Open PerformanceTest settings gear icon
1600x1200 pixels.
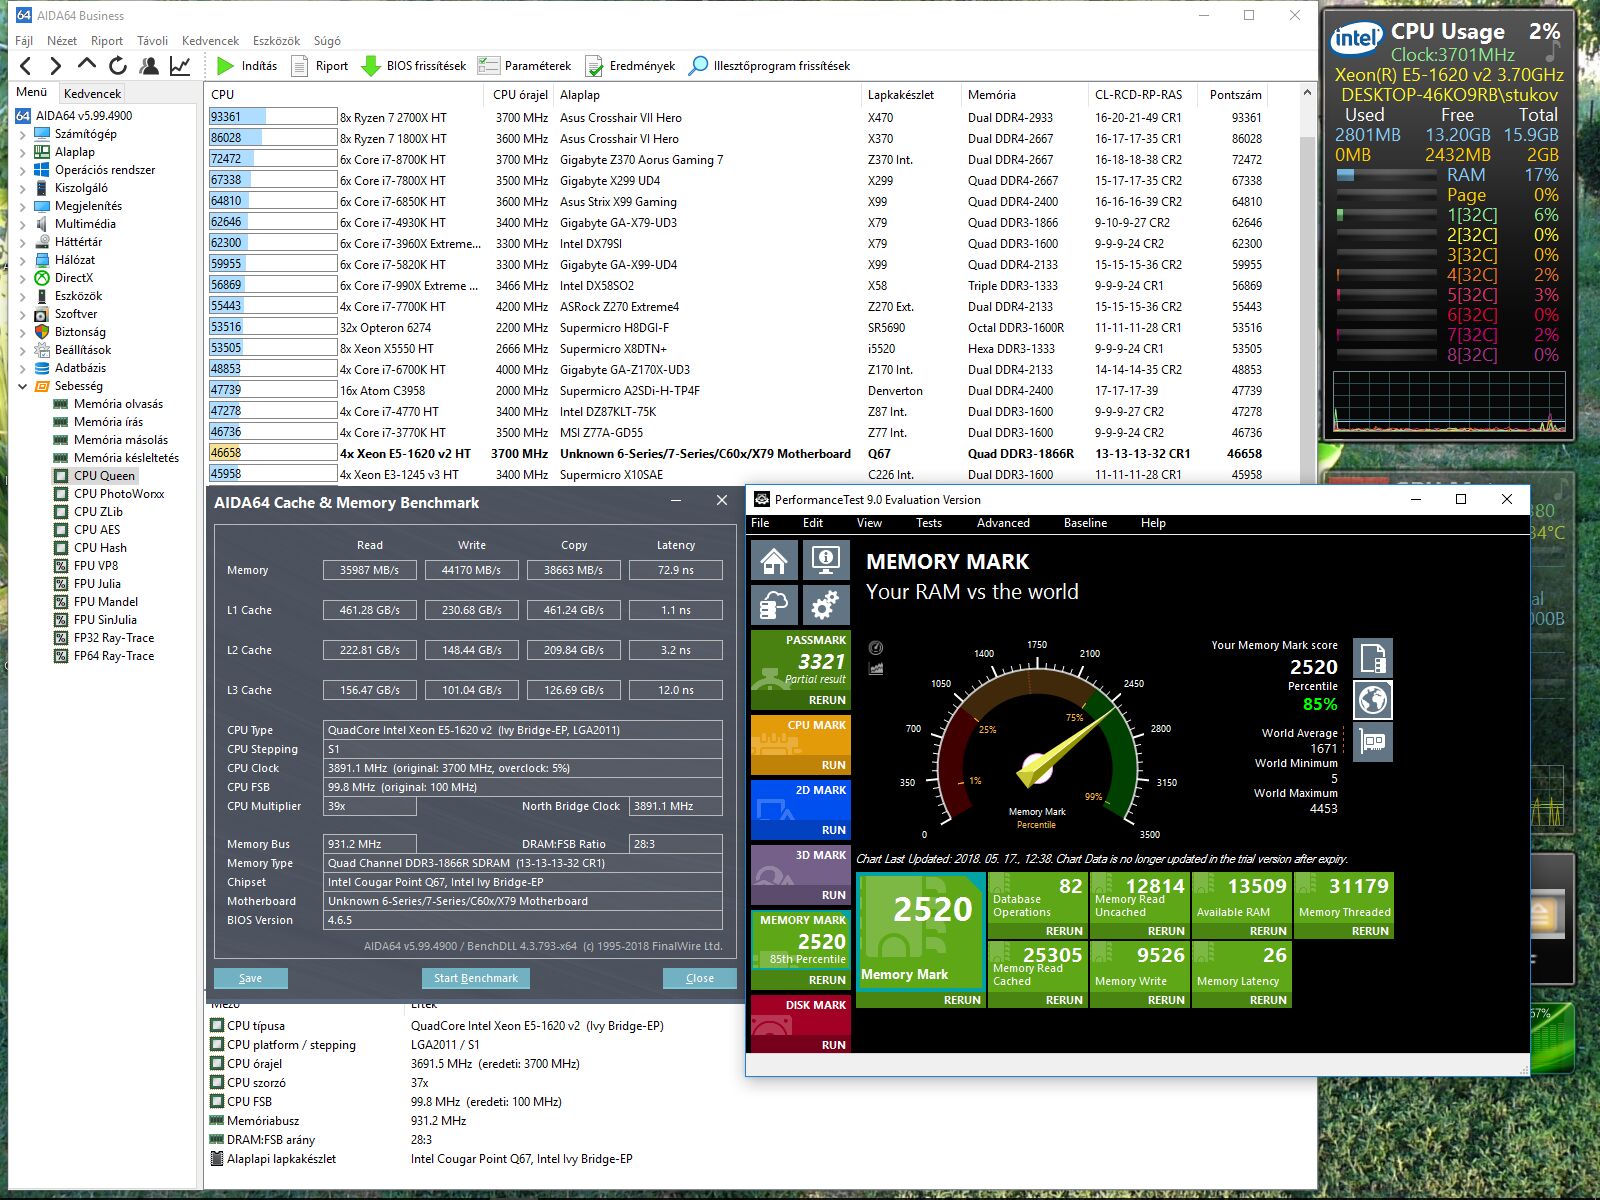(x=825, y=605)
